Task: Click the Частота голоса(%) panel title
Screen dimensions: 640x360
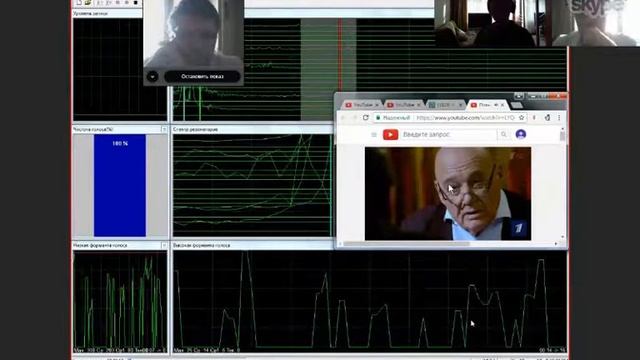Action: (x=93, y=129)
